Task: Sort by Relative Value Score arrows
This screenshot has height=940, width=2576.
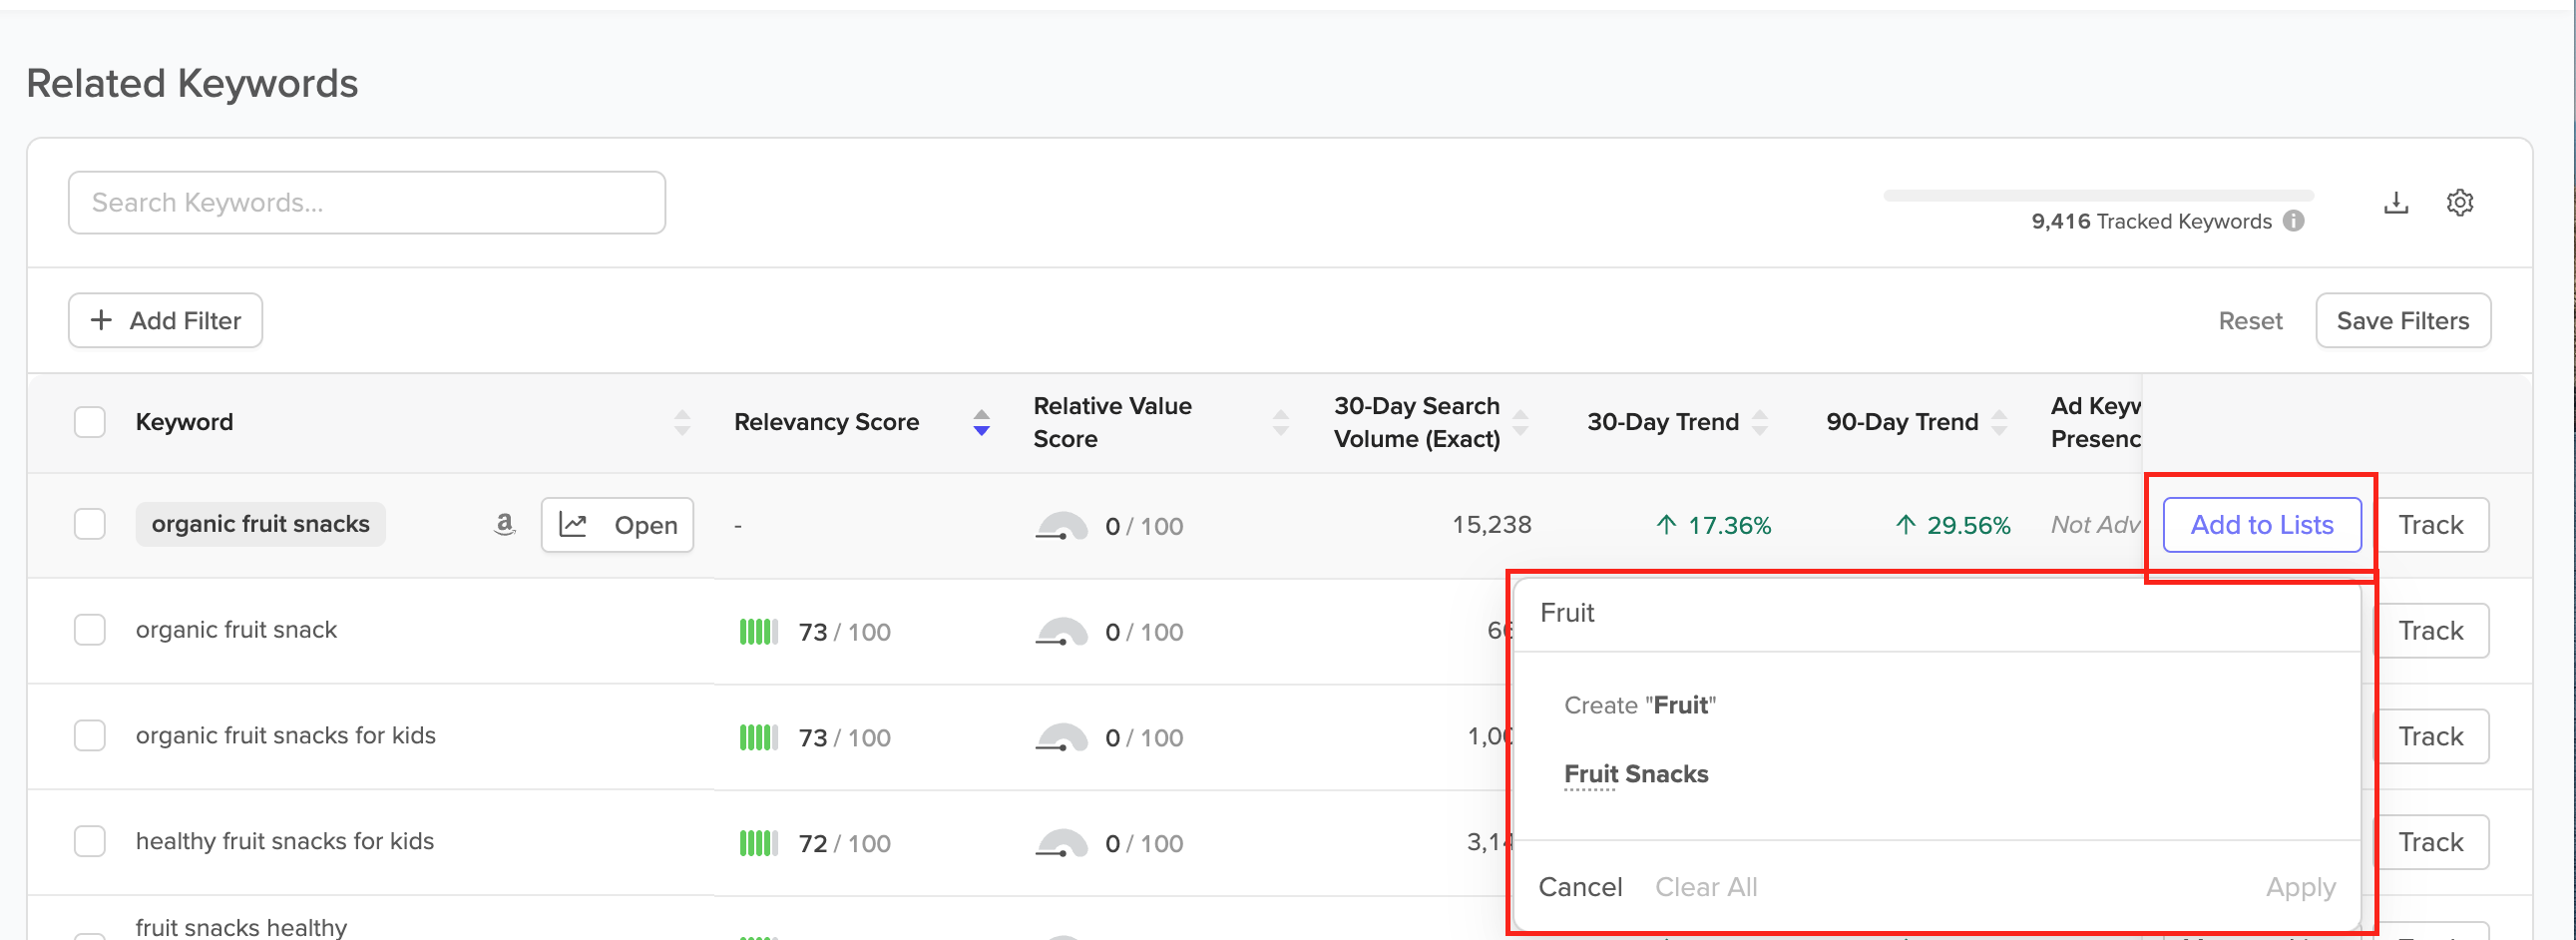Action: click(x=1281, y=422)
